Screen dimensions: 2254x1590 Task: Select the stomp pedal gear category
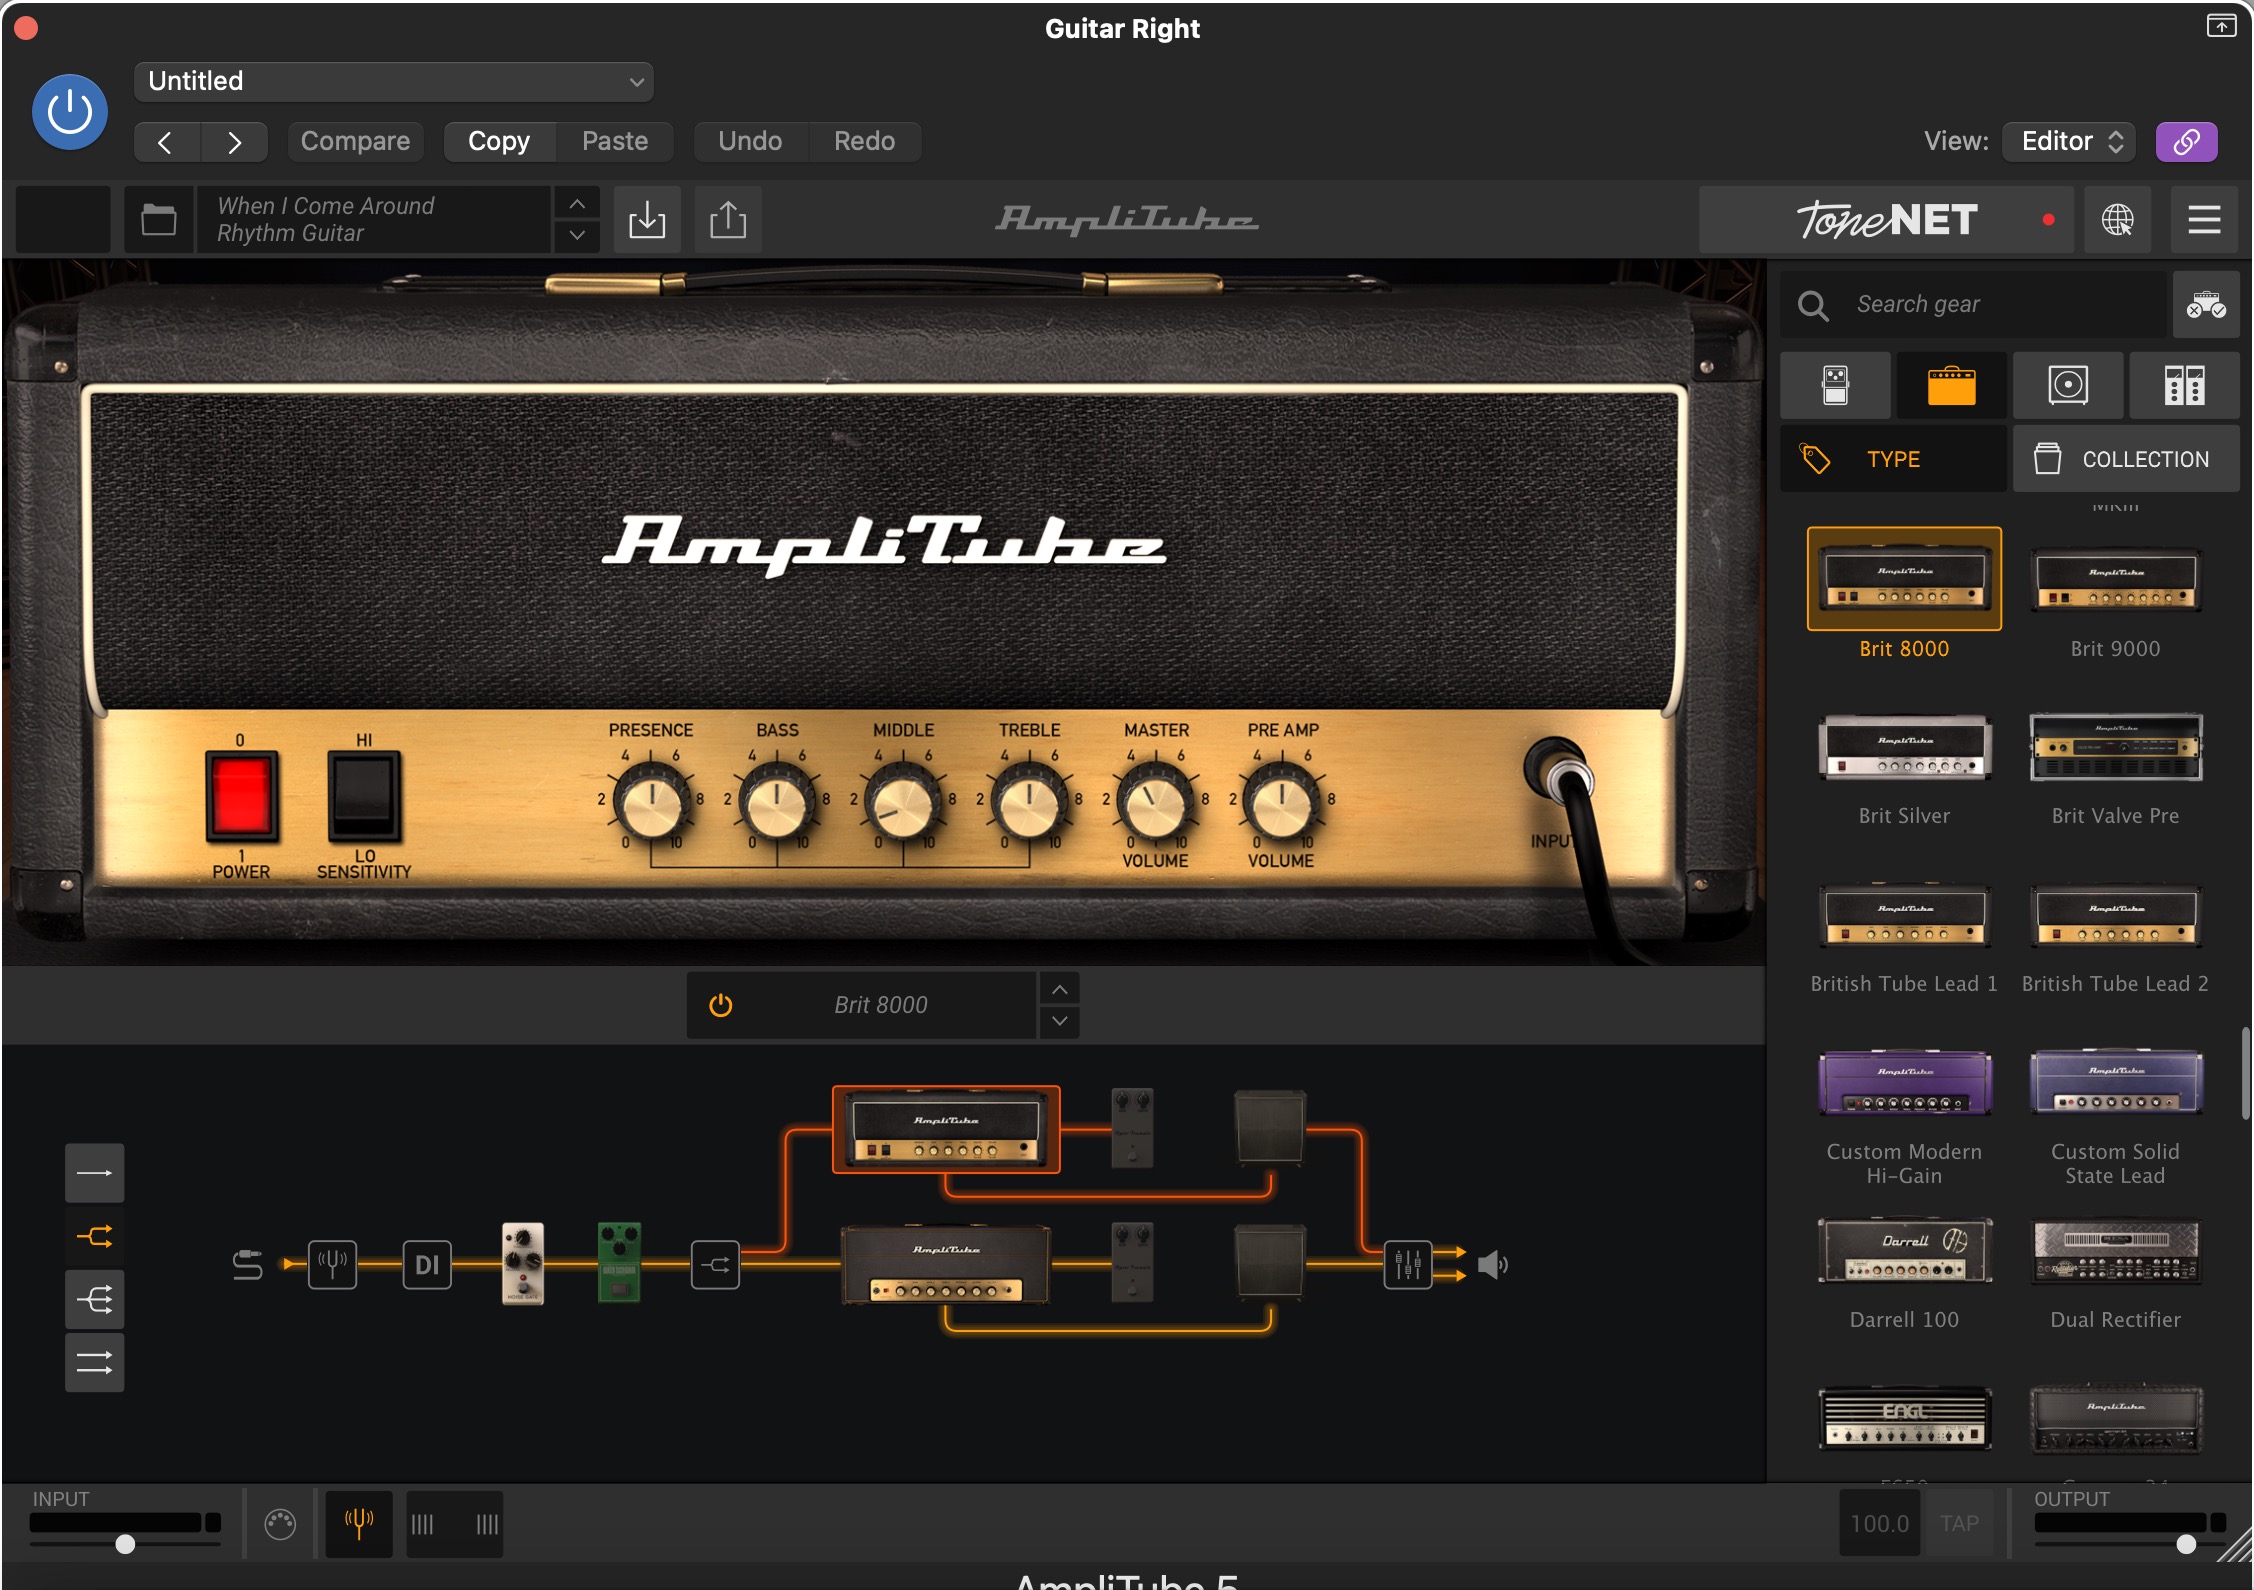pyautogui.click(x=1835, y=385)
